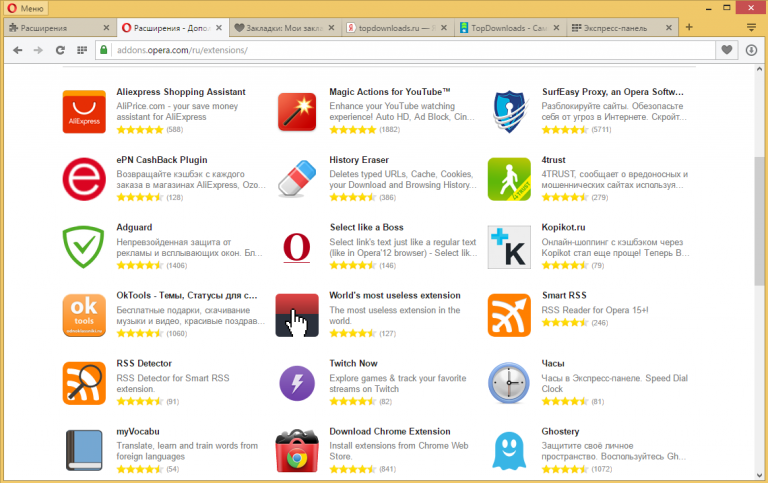
Task: Add page to bookmarks with heart icon
Action: click(x=727, y=50)
